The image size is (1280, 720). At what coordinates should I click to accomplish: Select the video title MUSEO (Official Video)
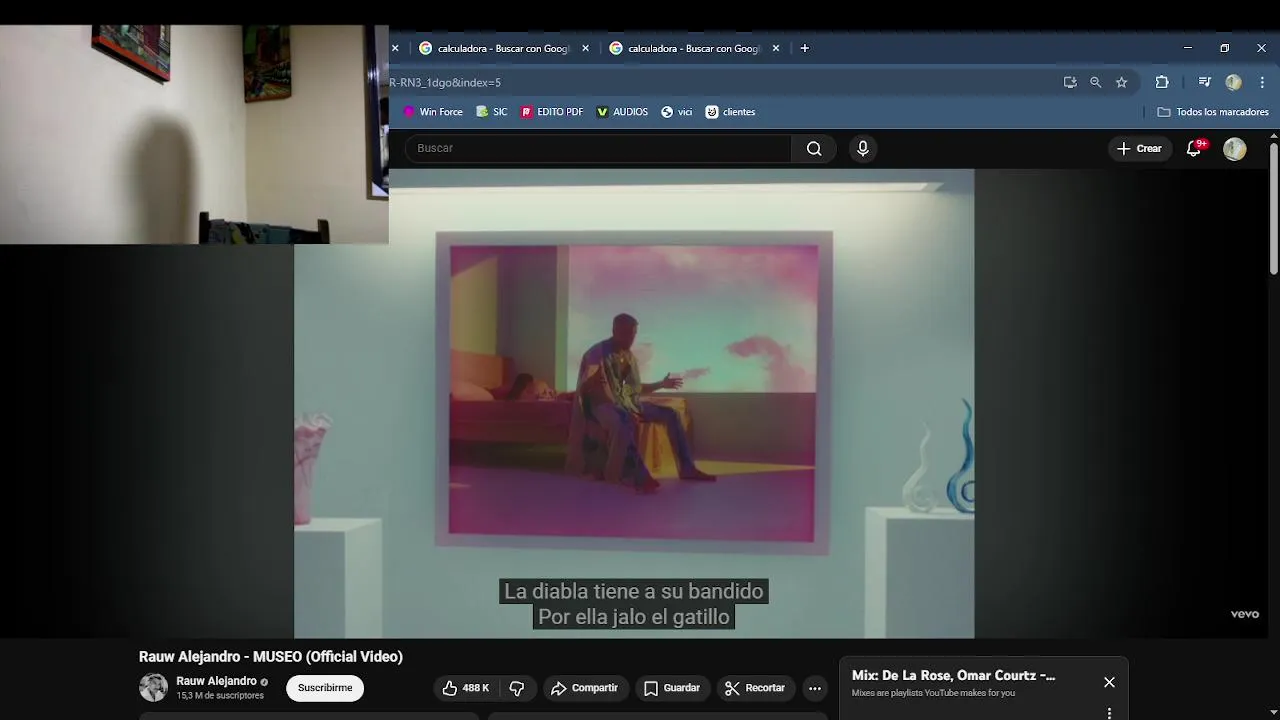pyautogui.click(x=271, y=657)
